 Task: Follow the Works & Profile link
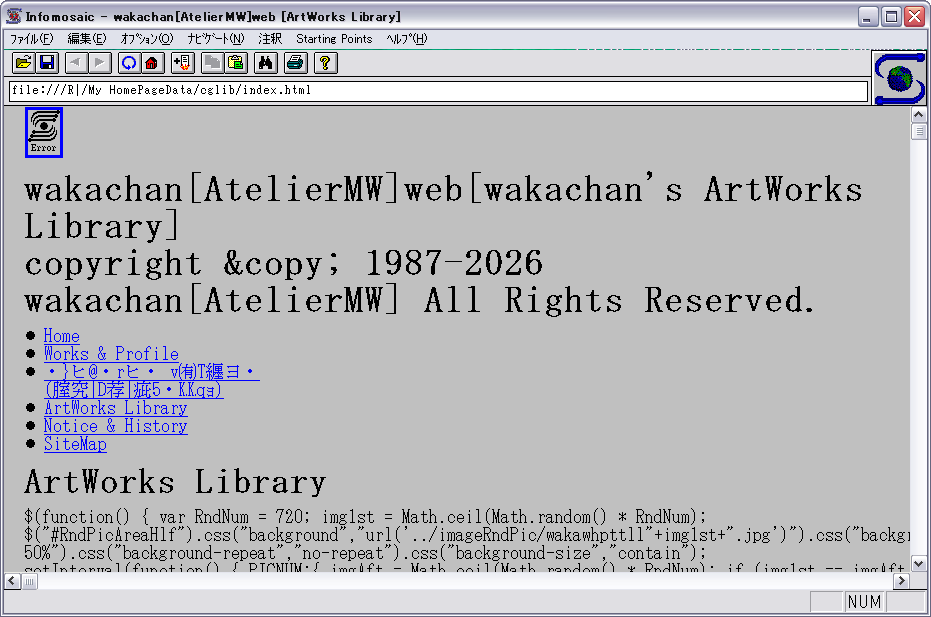coord(112,354)
